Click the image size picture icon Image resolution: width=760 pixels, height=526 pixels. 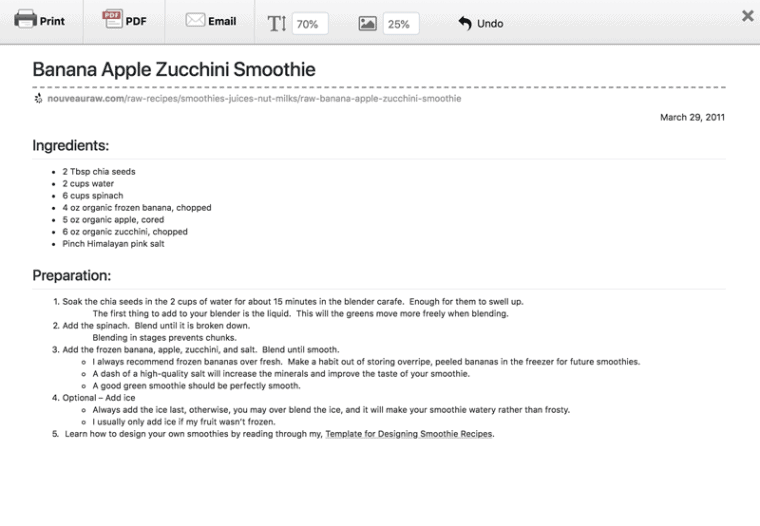pos(367,23)
